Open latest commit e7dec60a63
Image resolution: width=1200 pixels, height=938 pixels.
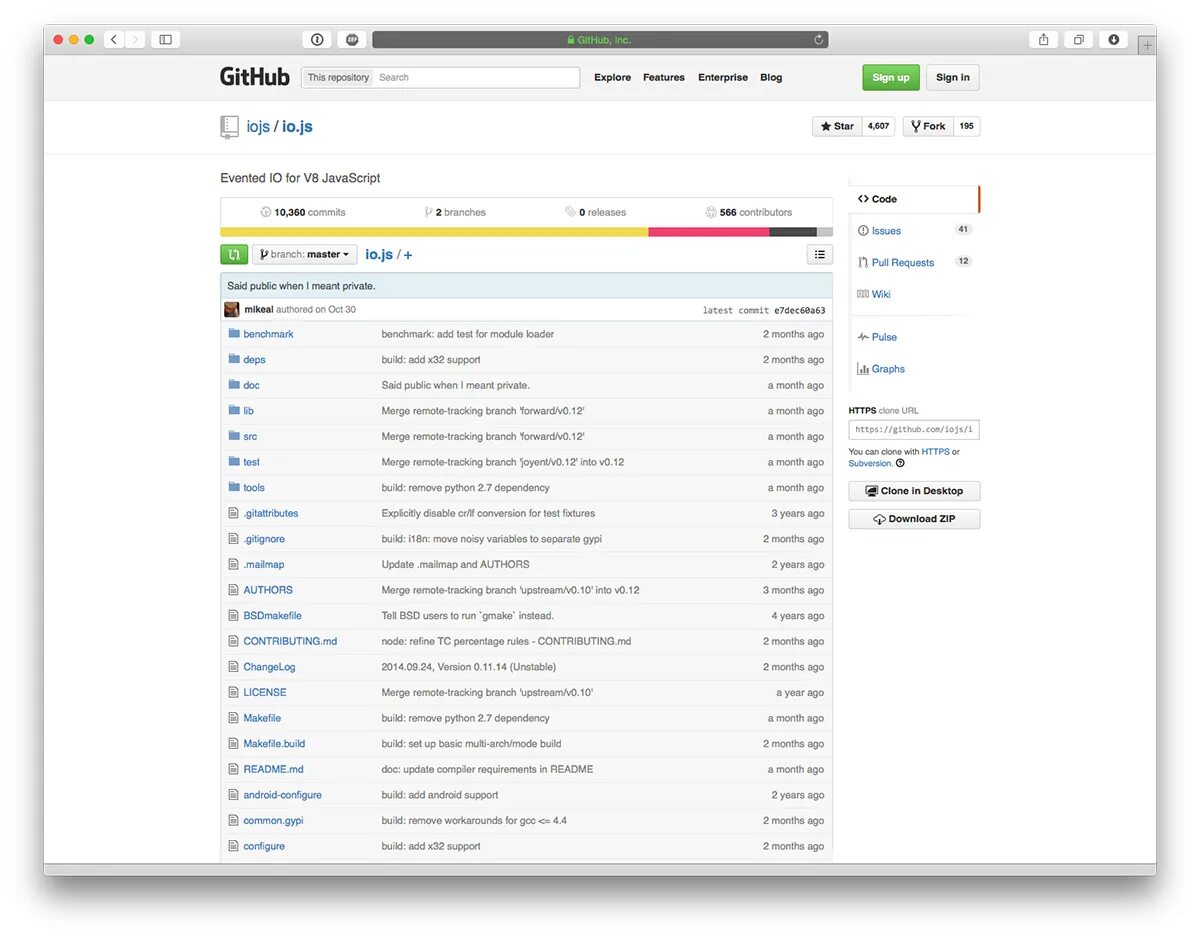pos(800,310)
